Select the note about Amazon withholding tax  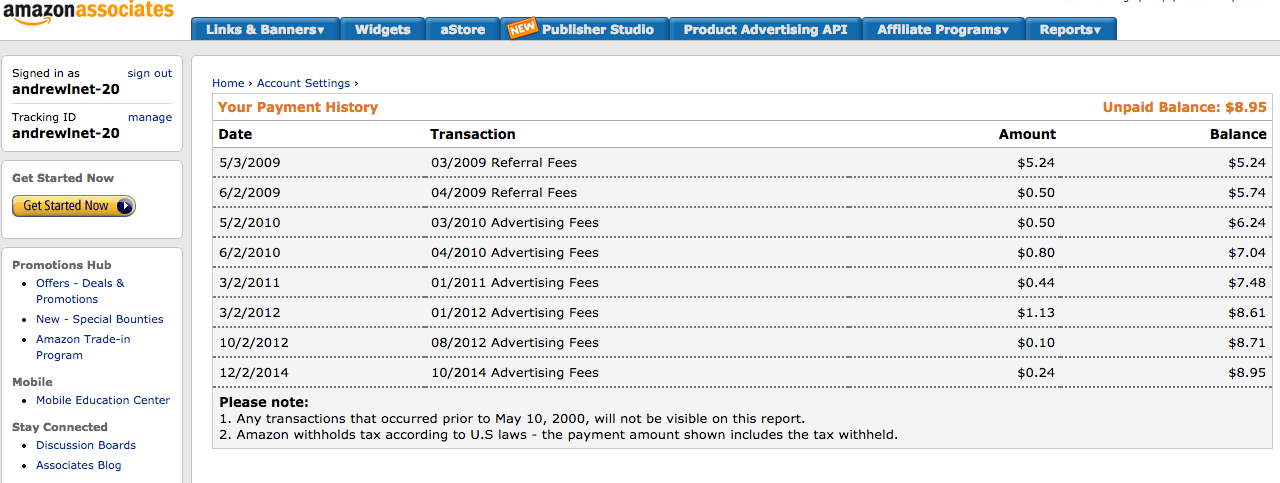(x=558, y=435)
